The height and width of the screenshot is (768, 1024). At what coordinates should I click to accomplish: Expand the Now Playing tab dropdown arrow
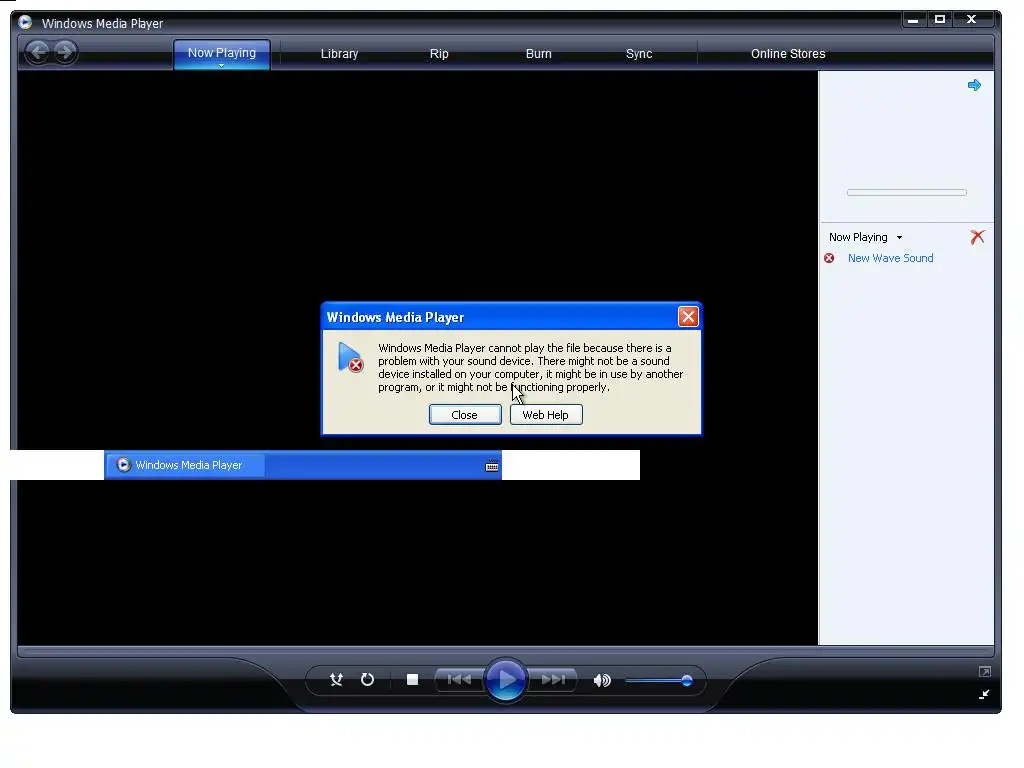tap(221, 65)
